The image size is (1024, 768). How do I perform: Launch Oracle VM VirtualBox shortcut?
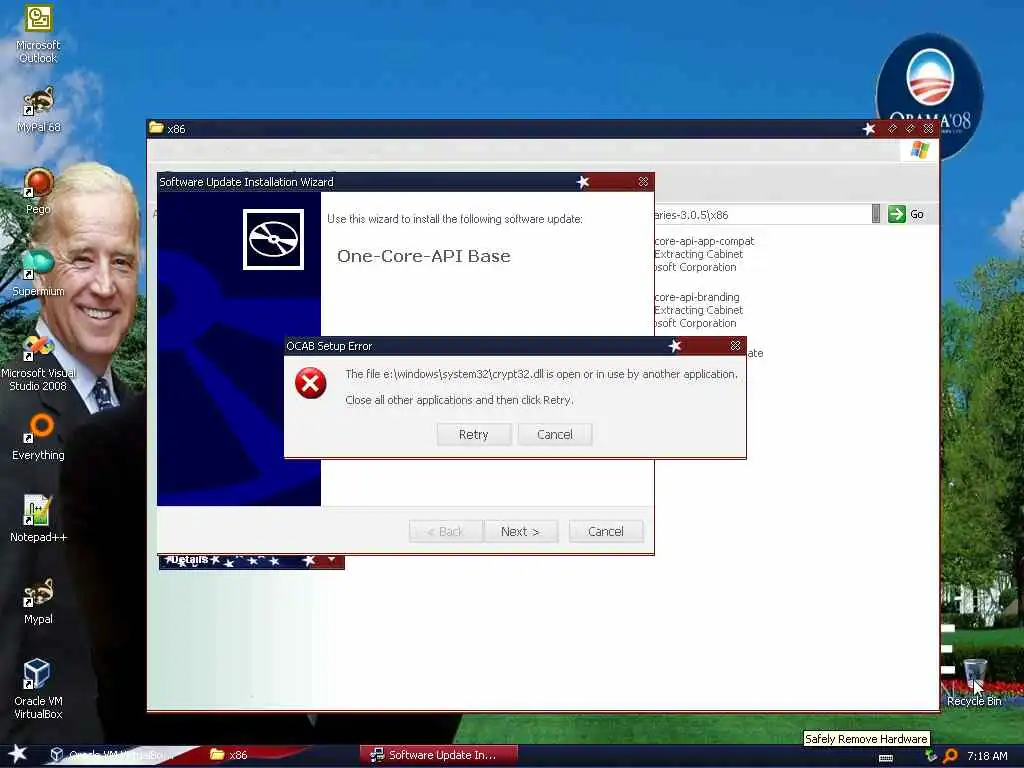click(x=38, y=689)
